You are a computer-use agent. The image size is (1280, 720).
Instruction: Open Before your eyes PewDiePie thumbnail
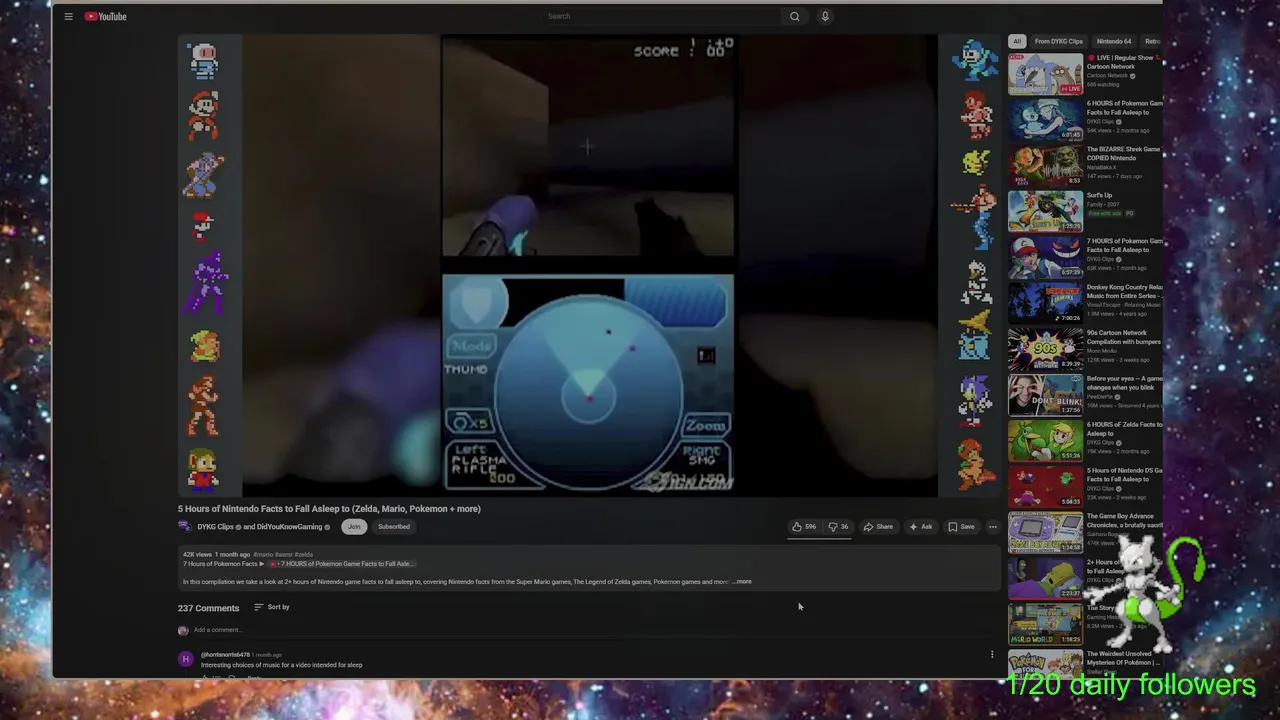tap(1045, 396)
